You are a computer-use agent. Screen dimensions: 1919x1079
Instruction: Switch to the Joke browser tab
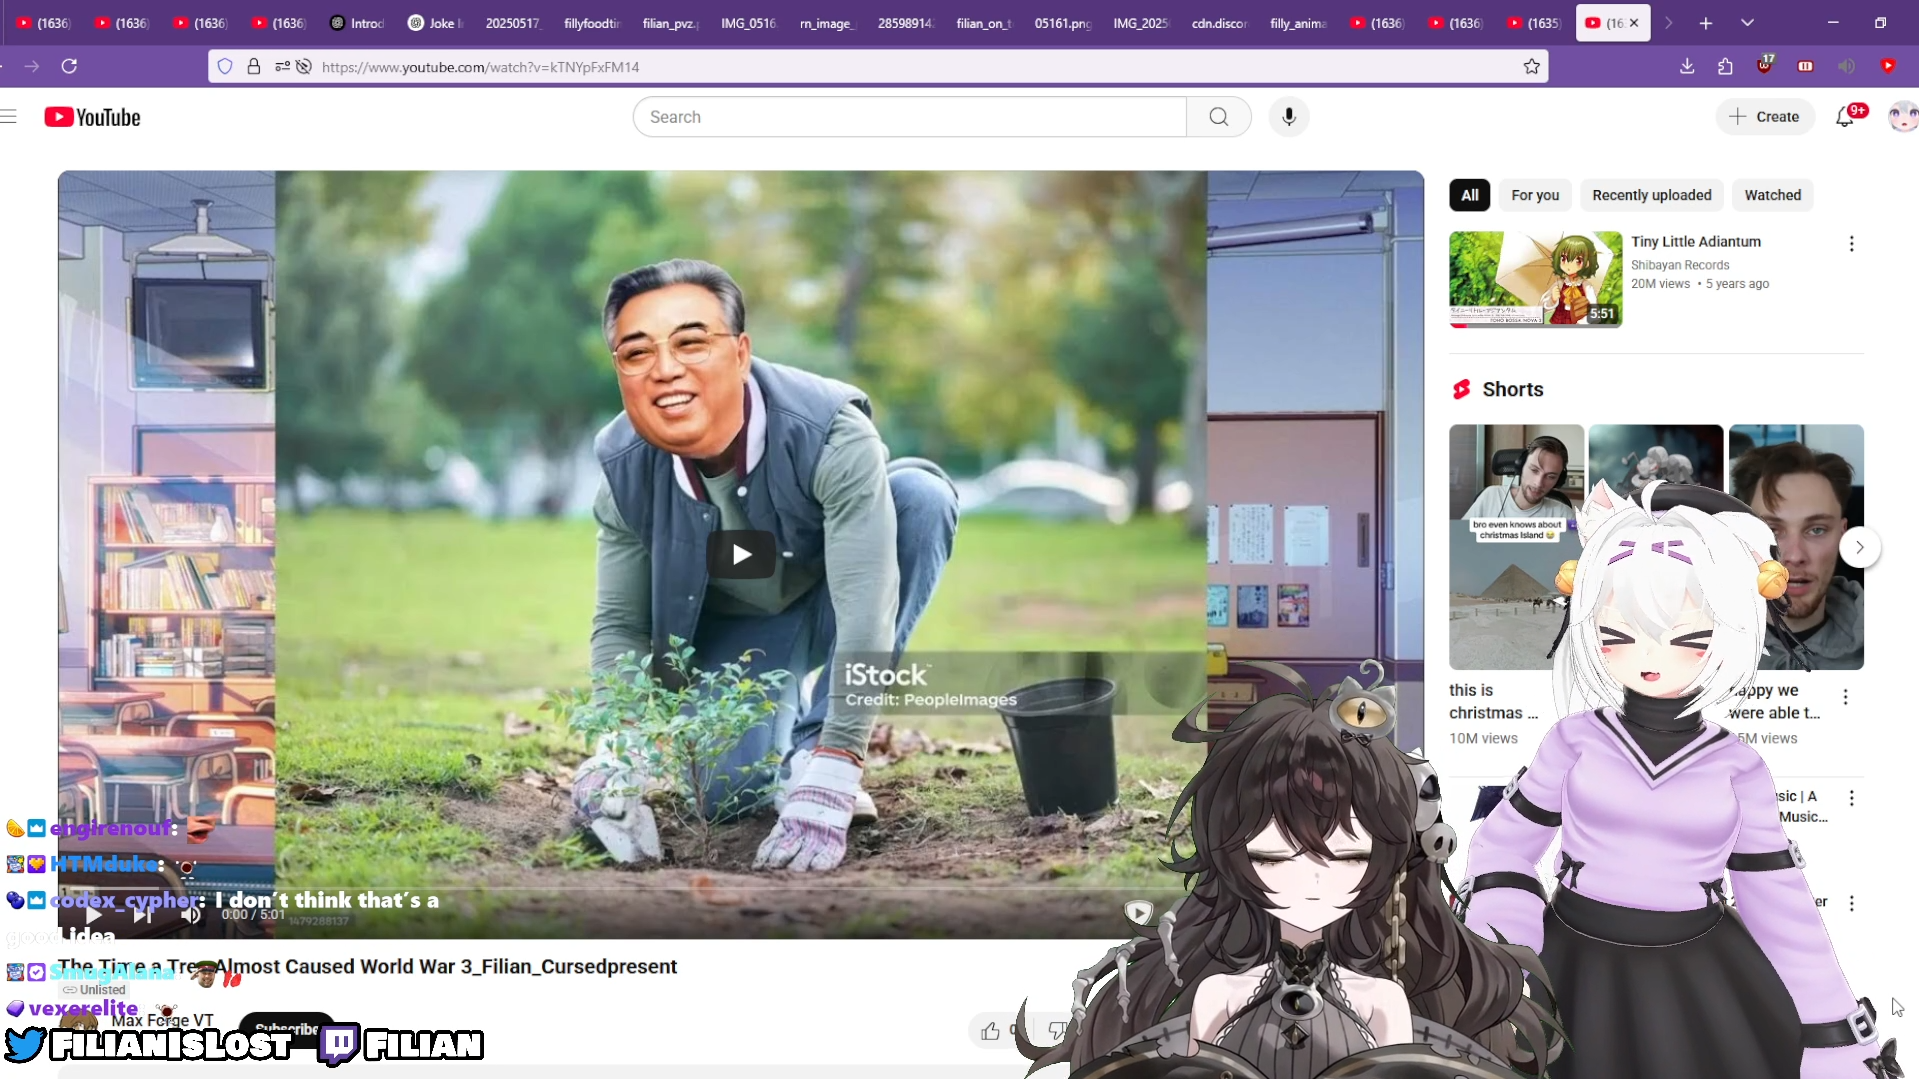(437, 23)
